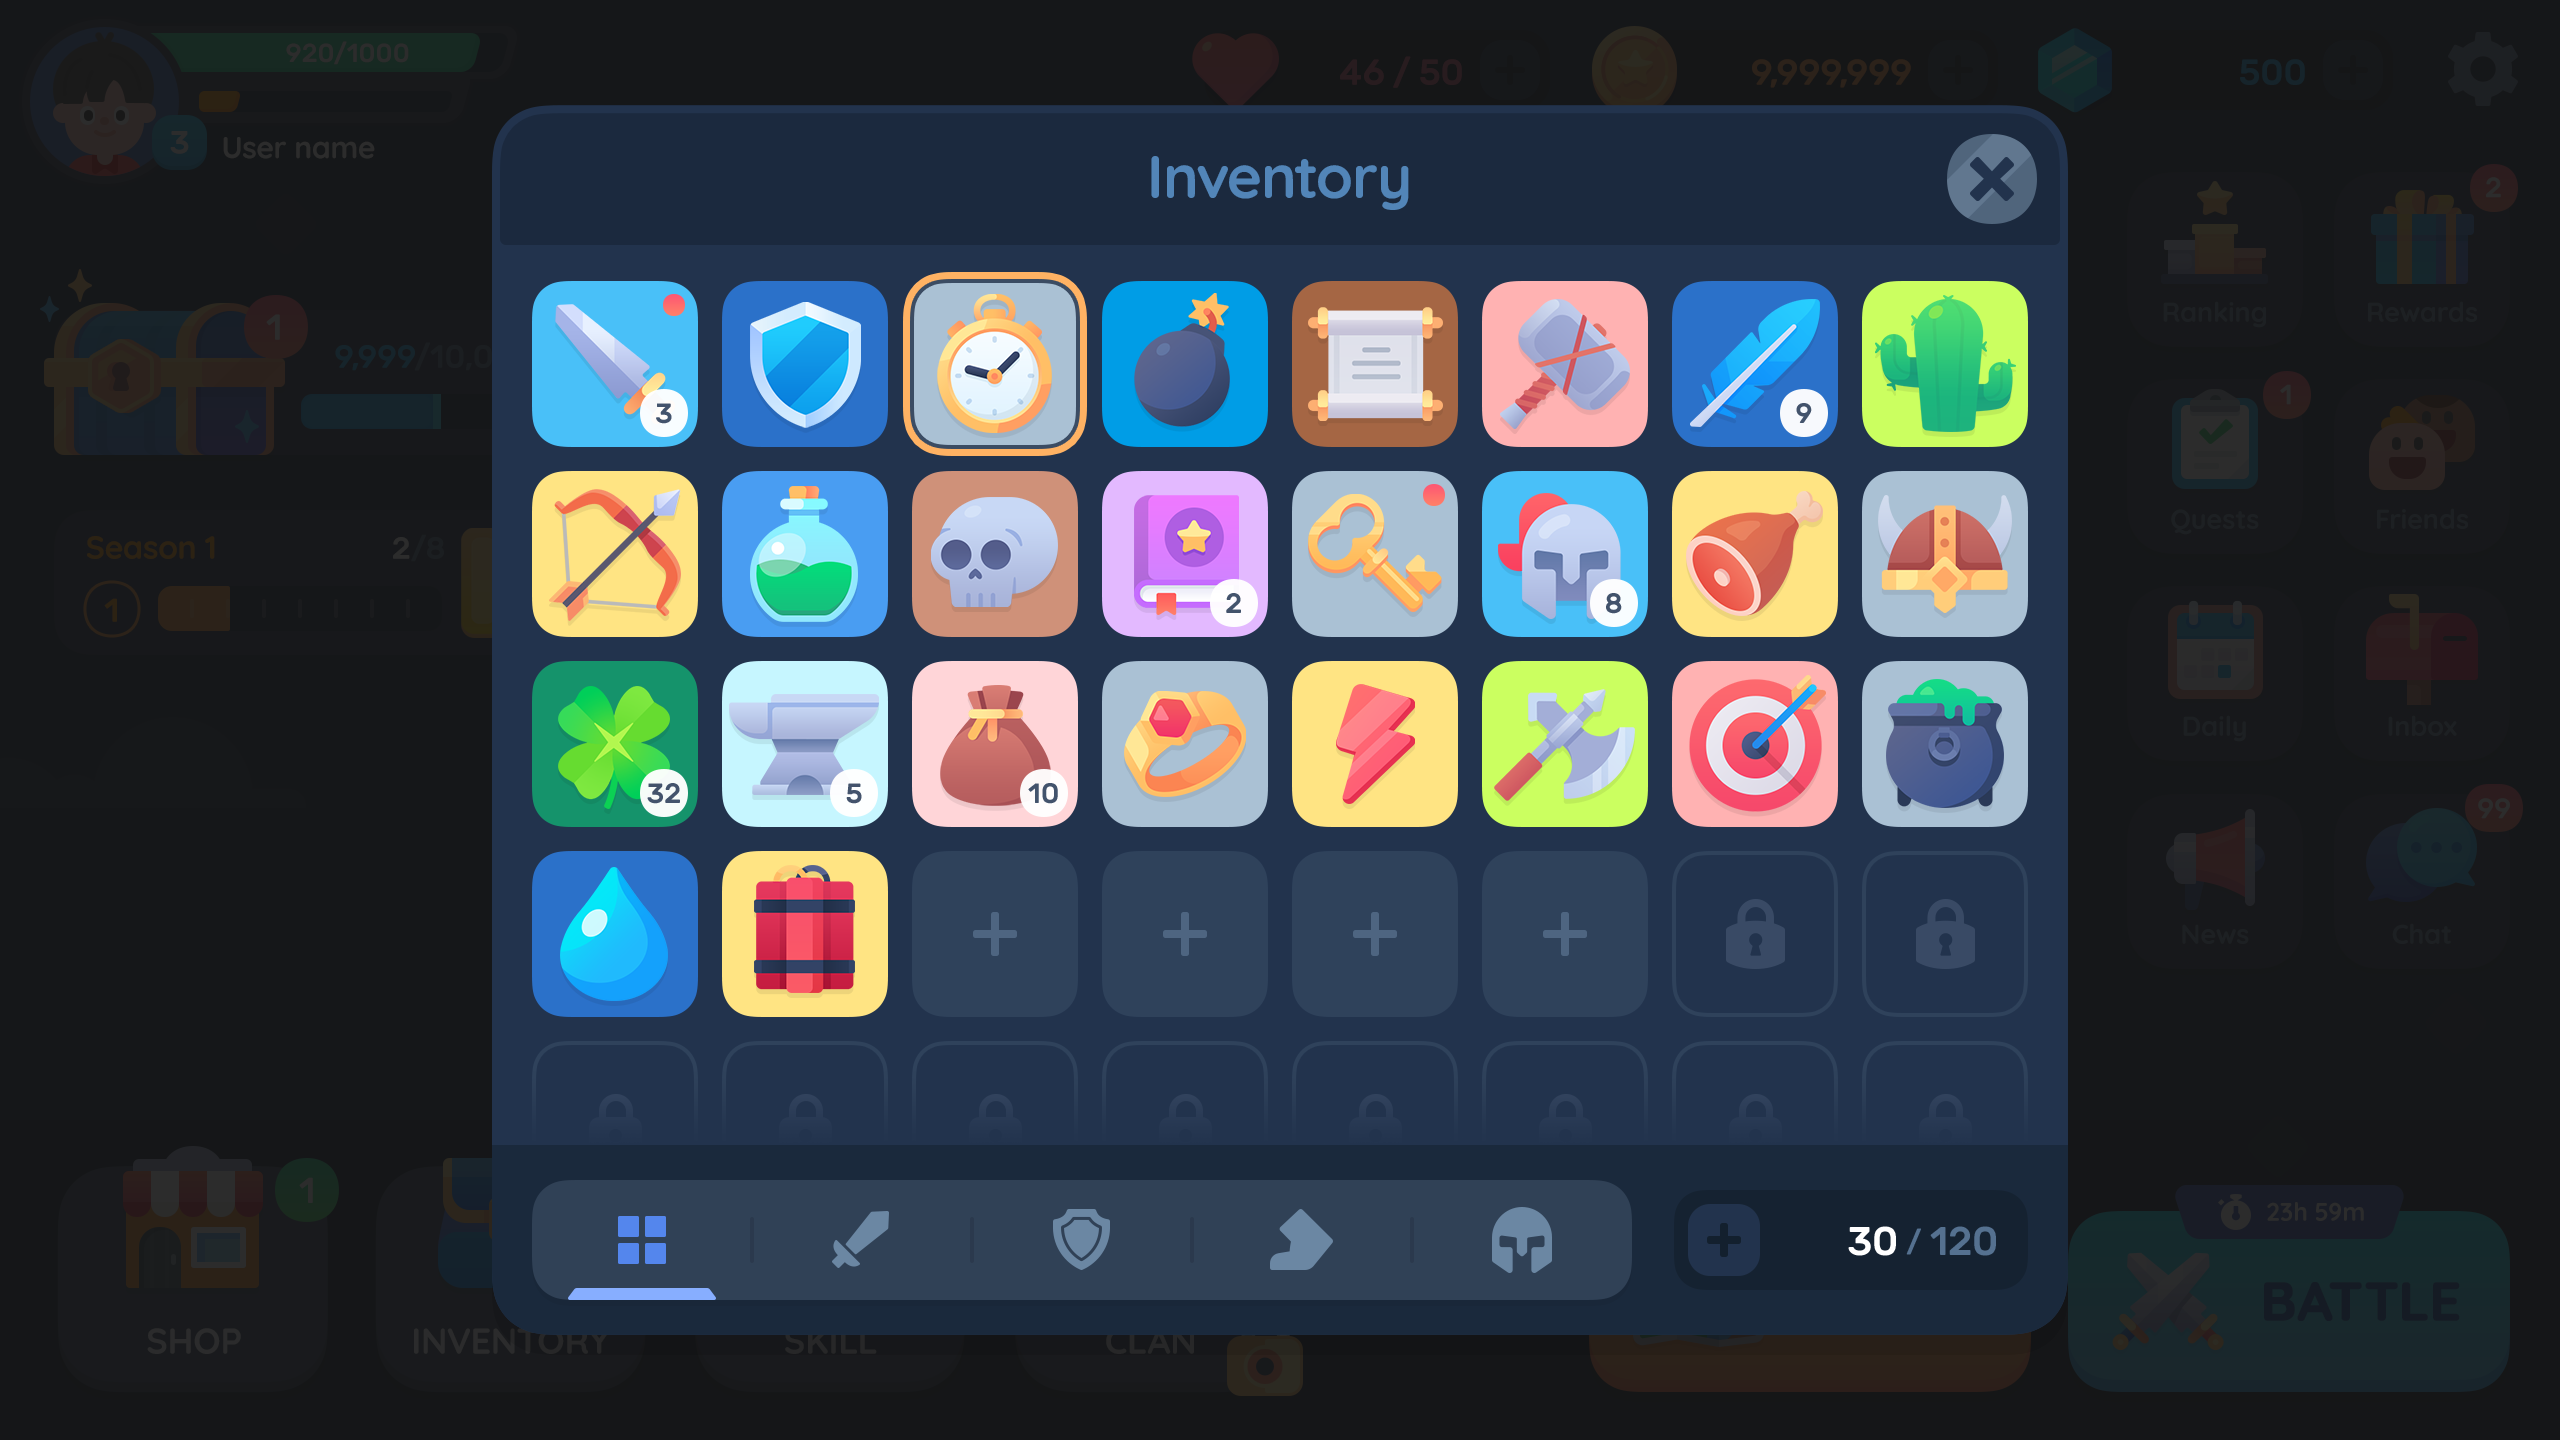Screen dimensions: 2560x1440
Task: Pick the golden key item
Action: click(x=1374, y=554)
